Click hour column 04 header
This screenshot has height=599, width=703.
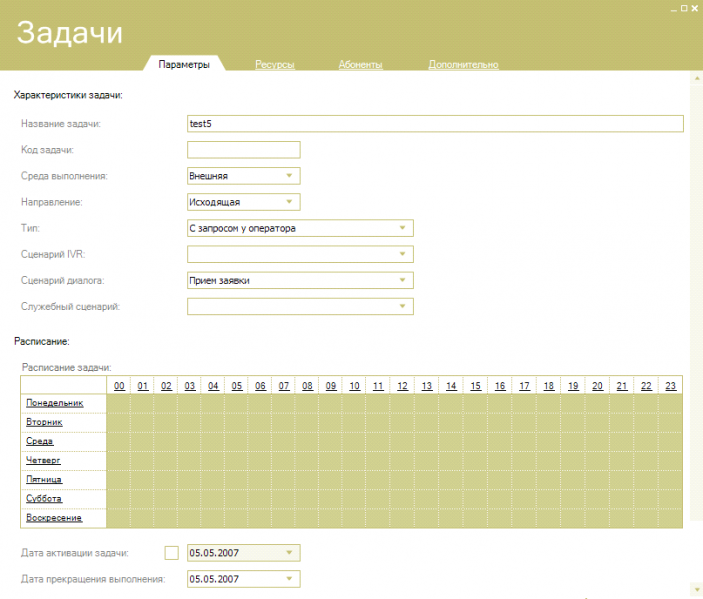(x=213, y=386)
